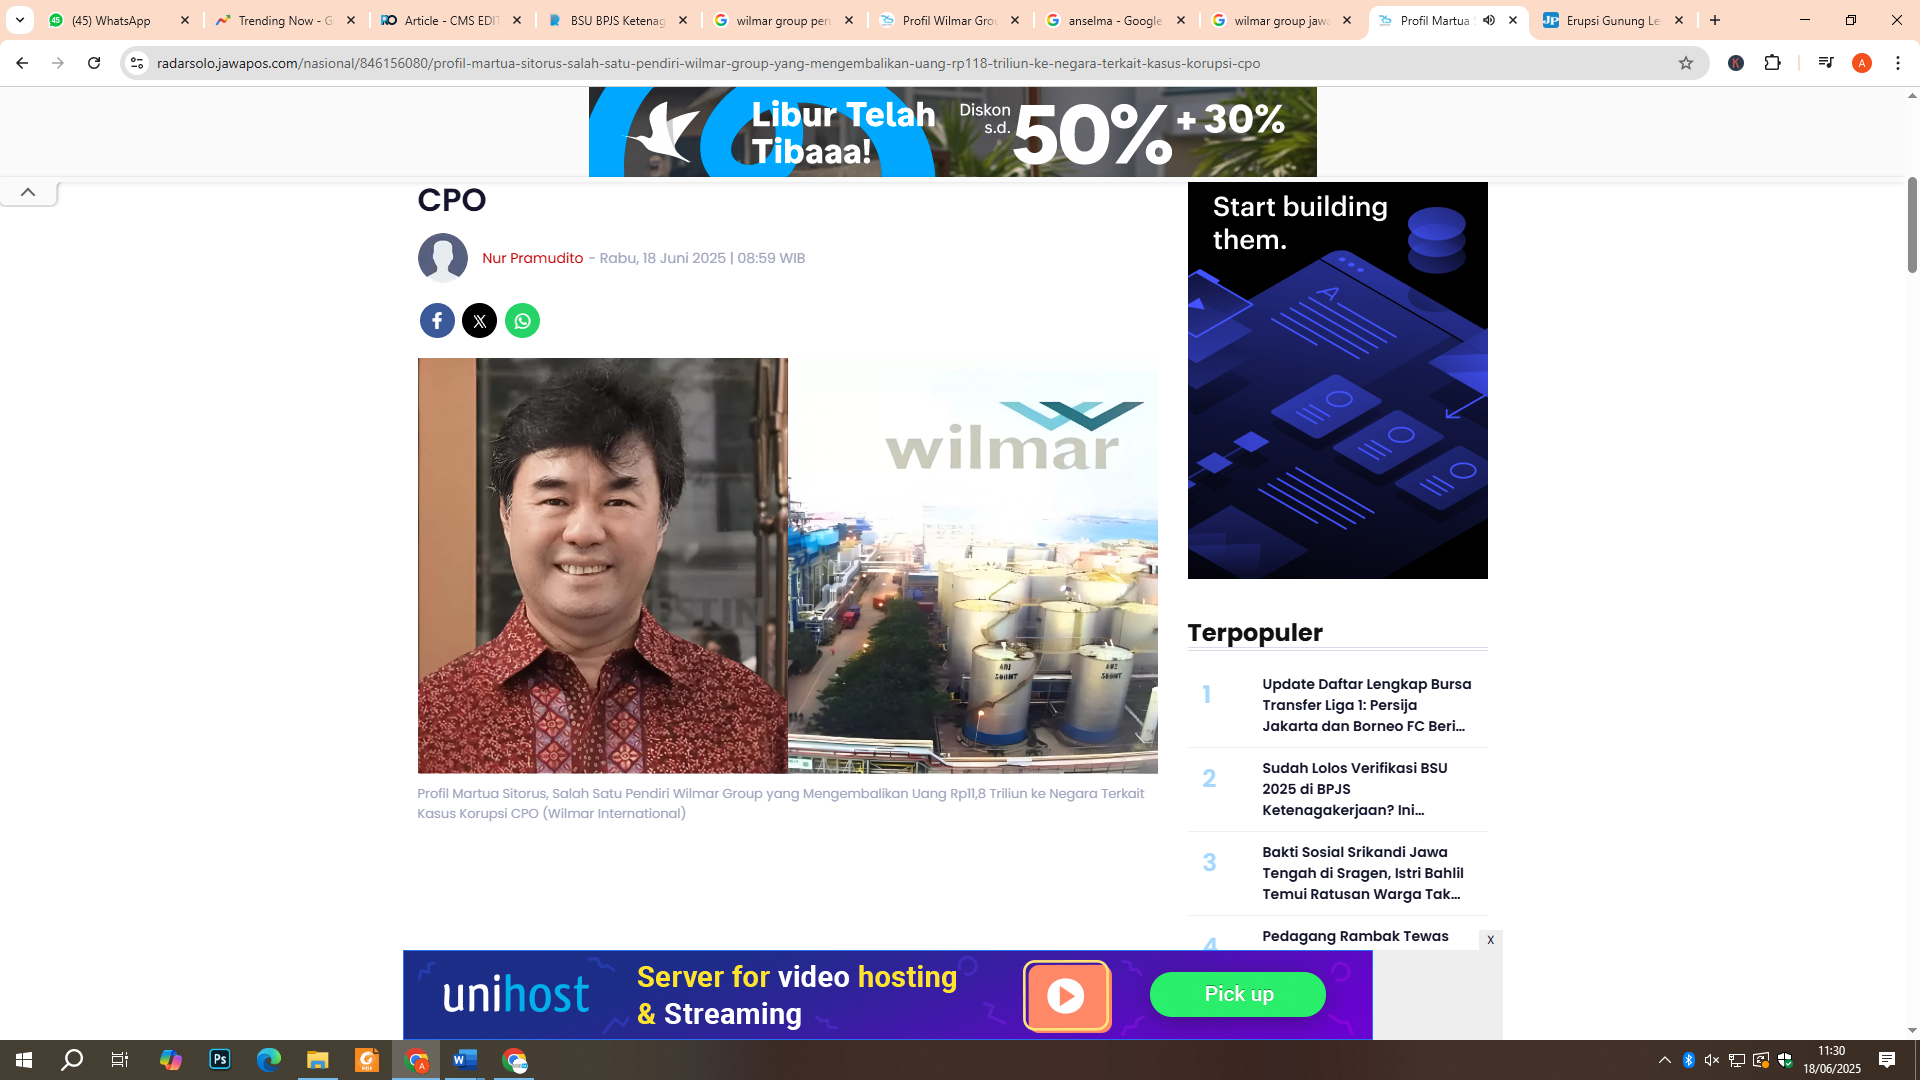Open Photoshop from taskbar
1920x1080 pixels.
(x=220, y=1060)
